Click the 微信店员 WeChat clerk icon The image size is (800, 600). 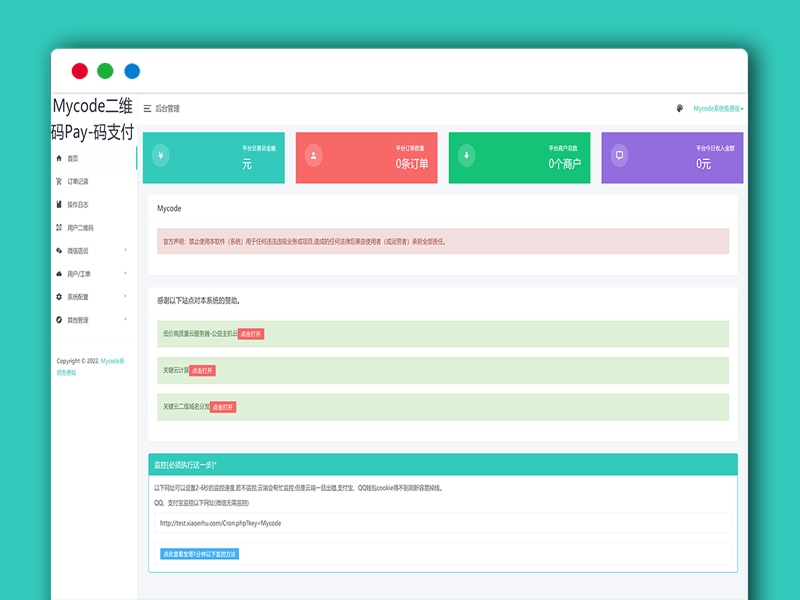57,249
